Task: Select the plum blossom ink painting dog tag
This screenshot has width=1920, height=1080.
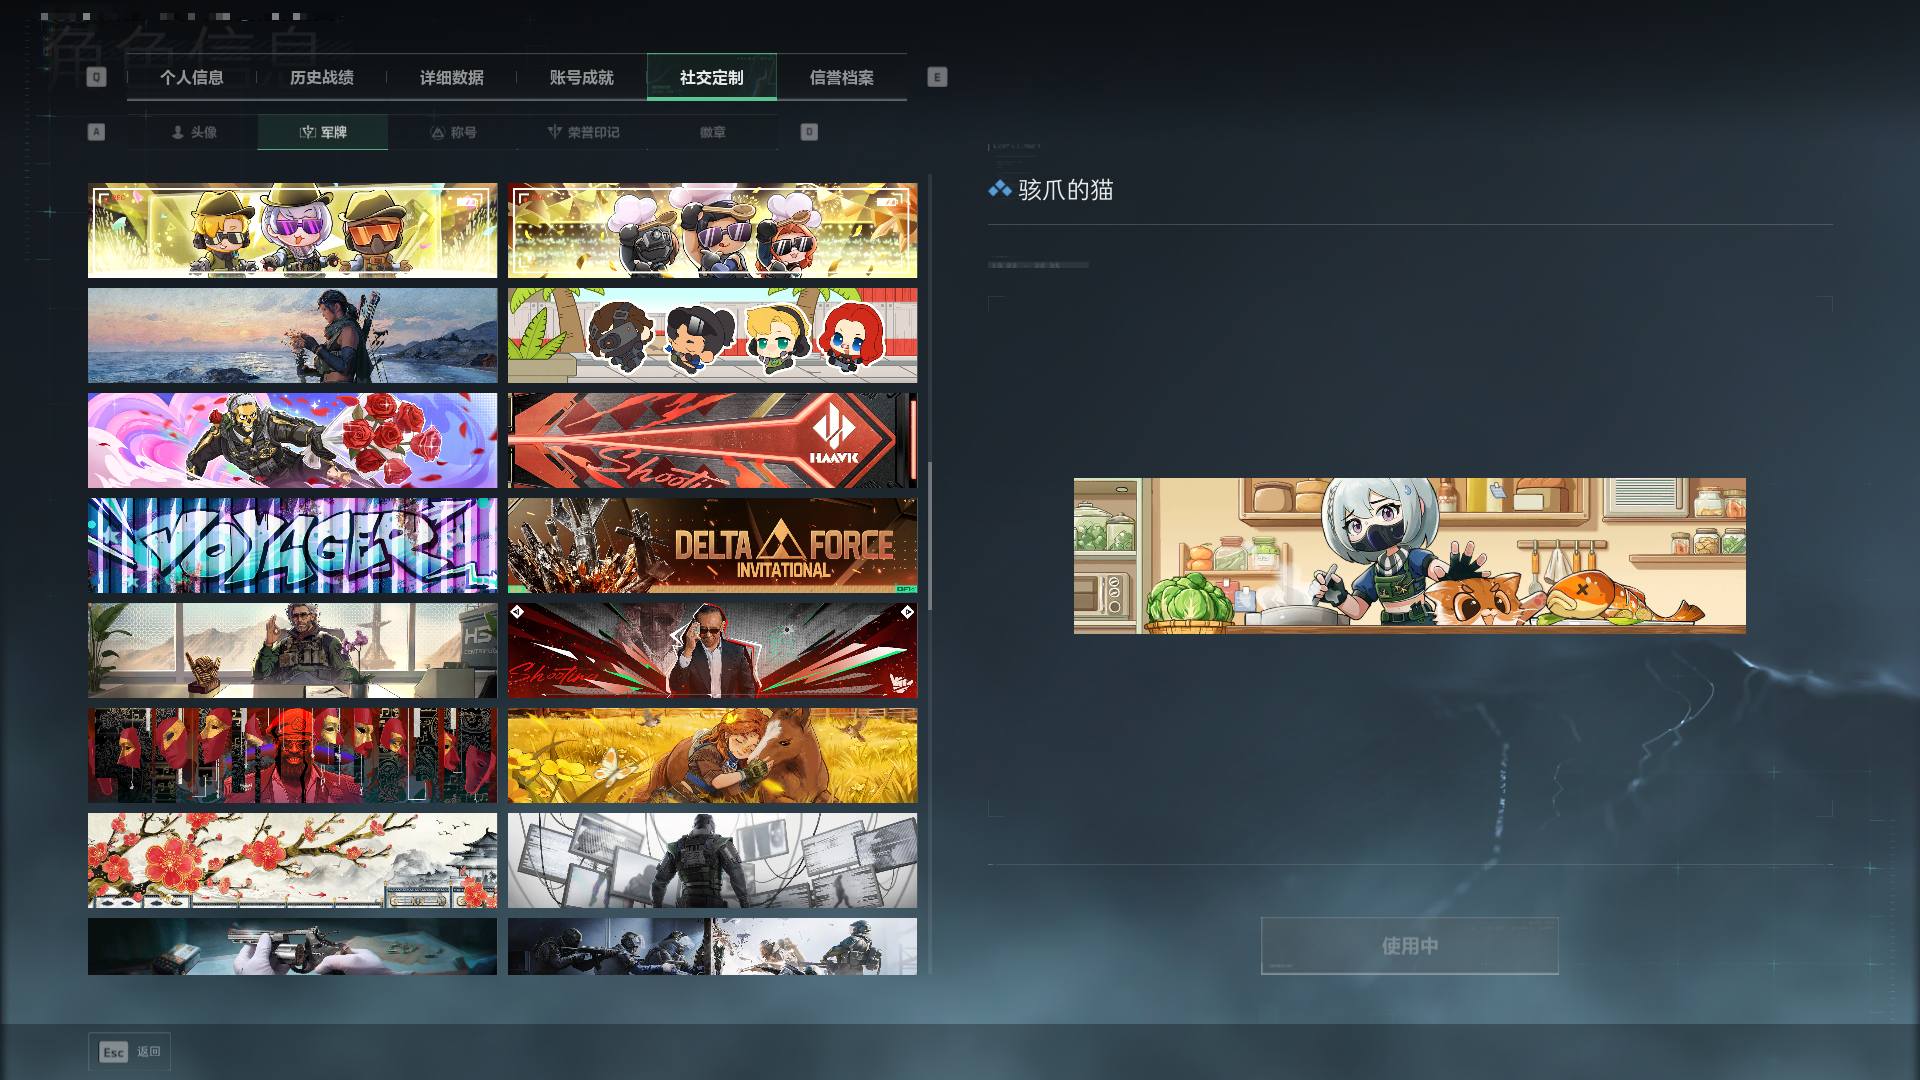Action: [x=292, y=861]
